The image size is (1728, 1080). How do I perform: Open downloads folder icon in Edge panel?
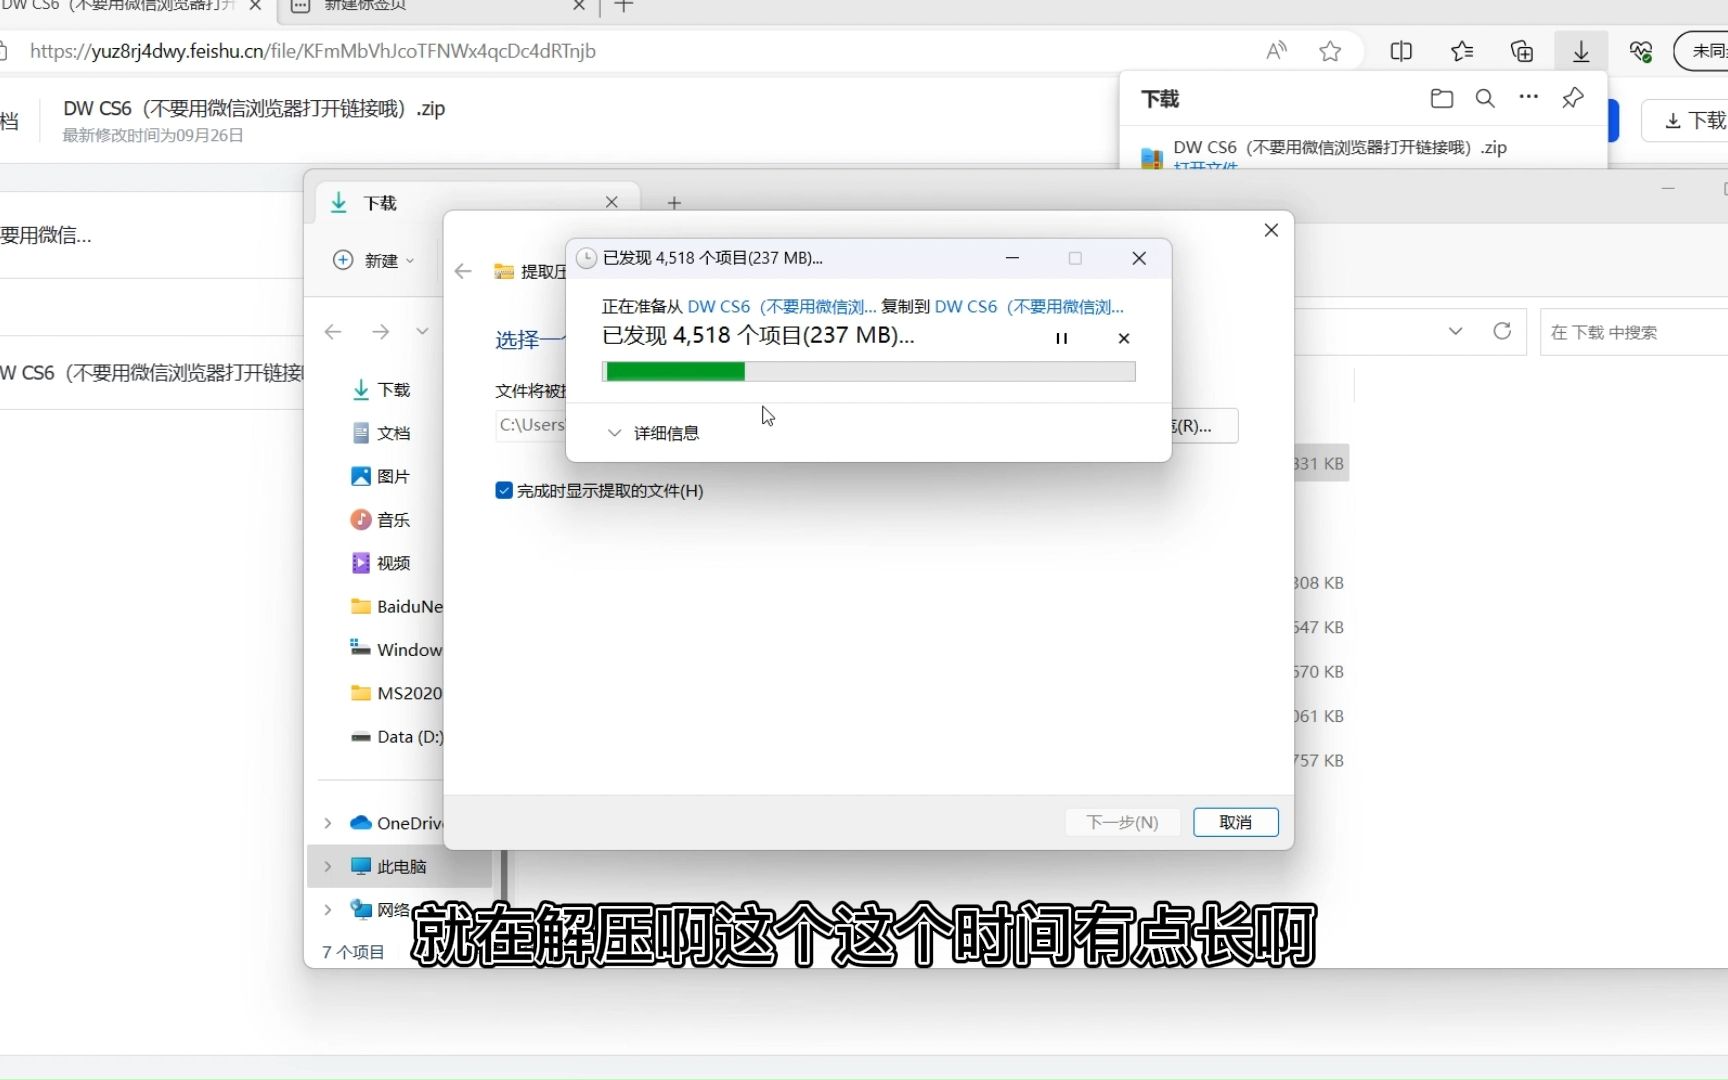[1441, 98]
